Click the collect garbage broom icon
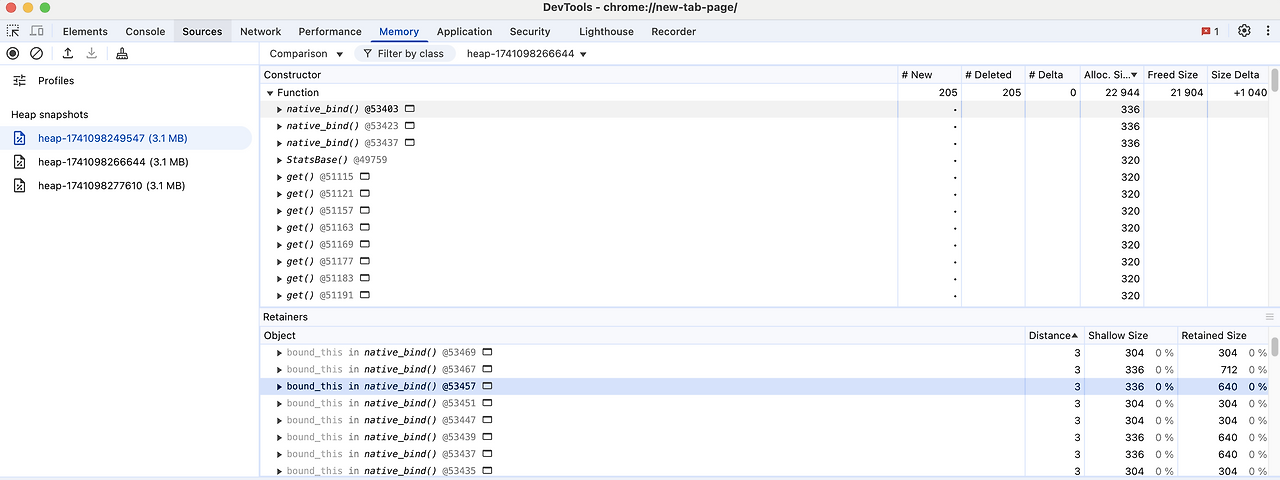Image resolution: width=1280 pixels, height=480 pixels. (122, 53)
